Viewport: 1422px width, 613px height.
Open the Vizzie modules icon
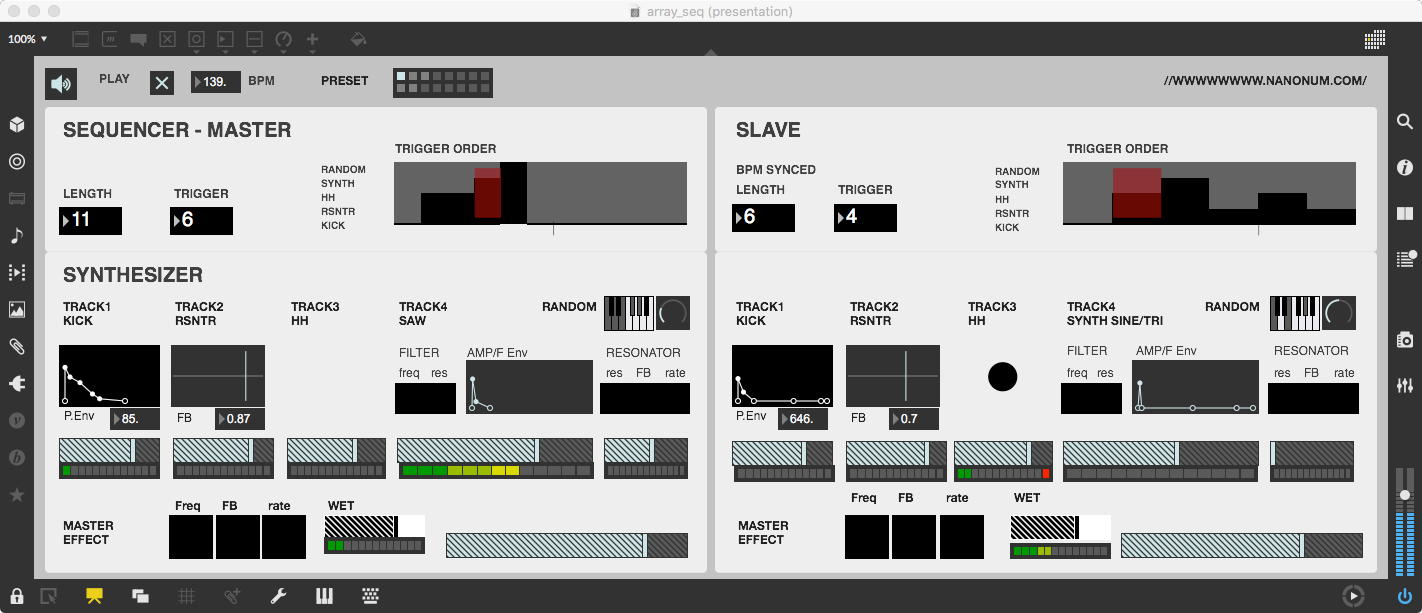[17, 420]
